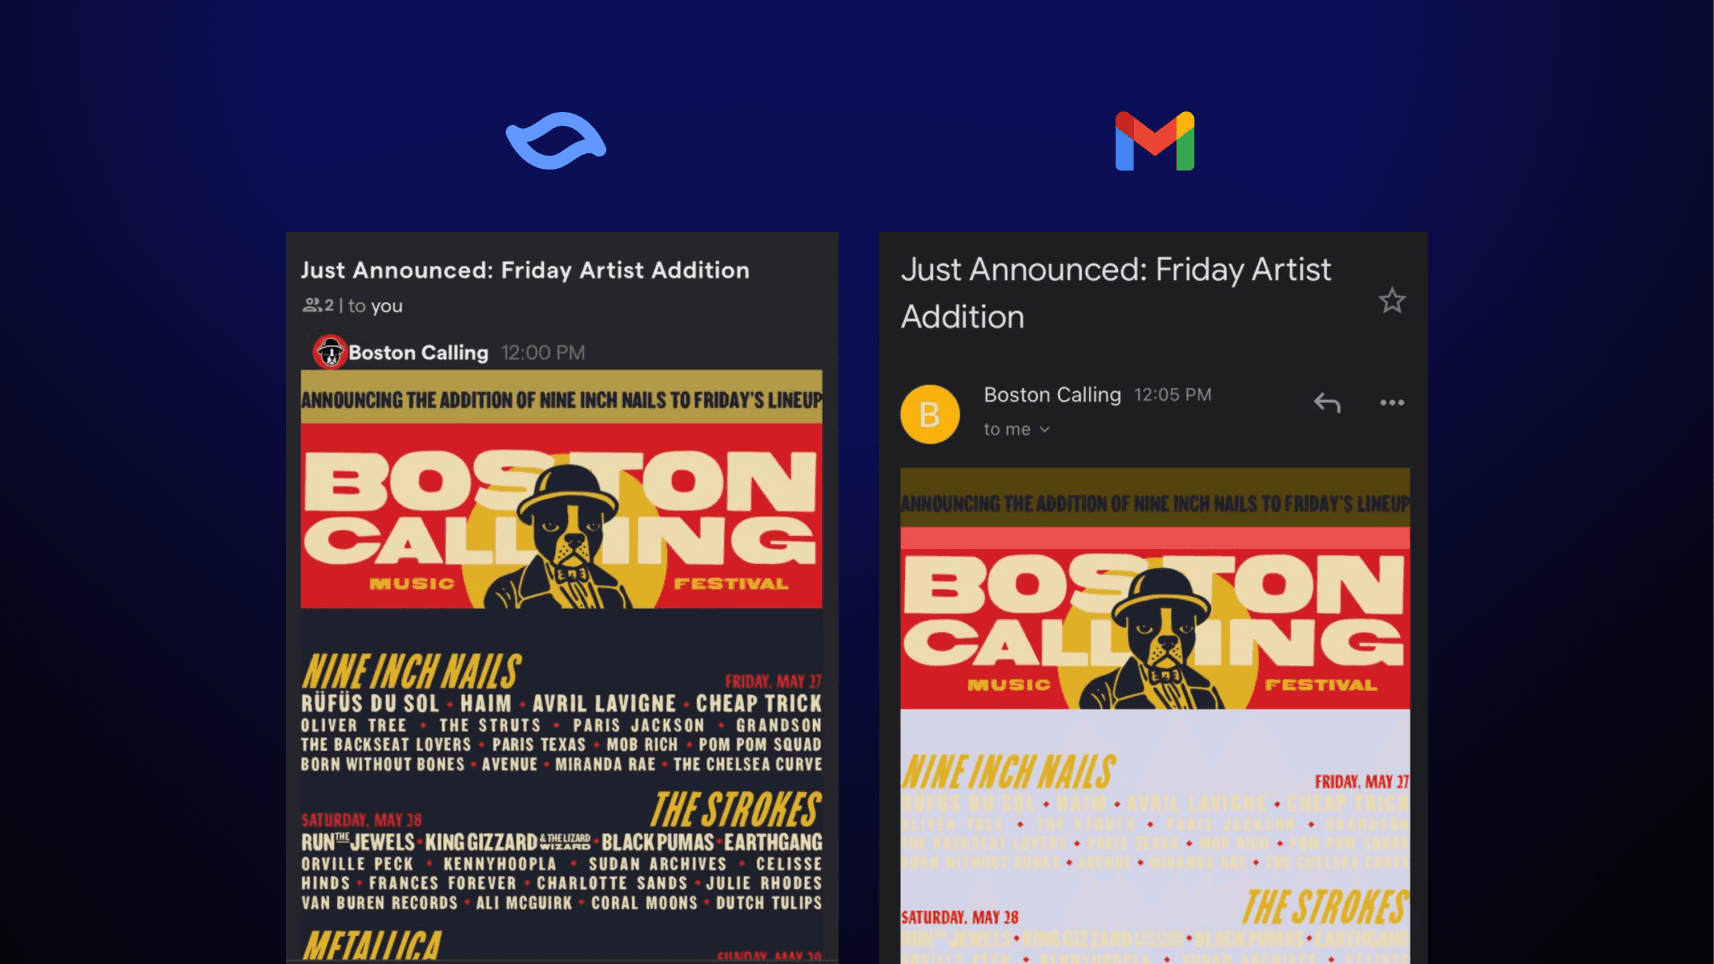
Task: Click the yellow B sender avatar
Action: coord(930,414)
